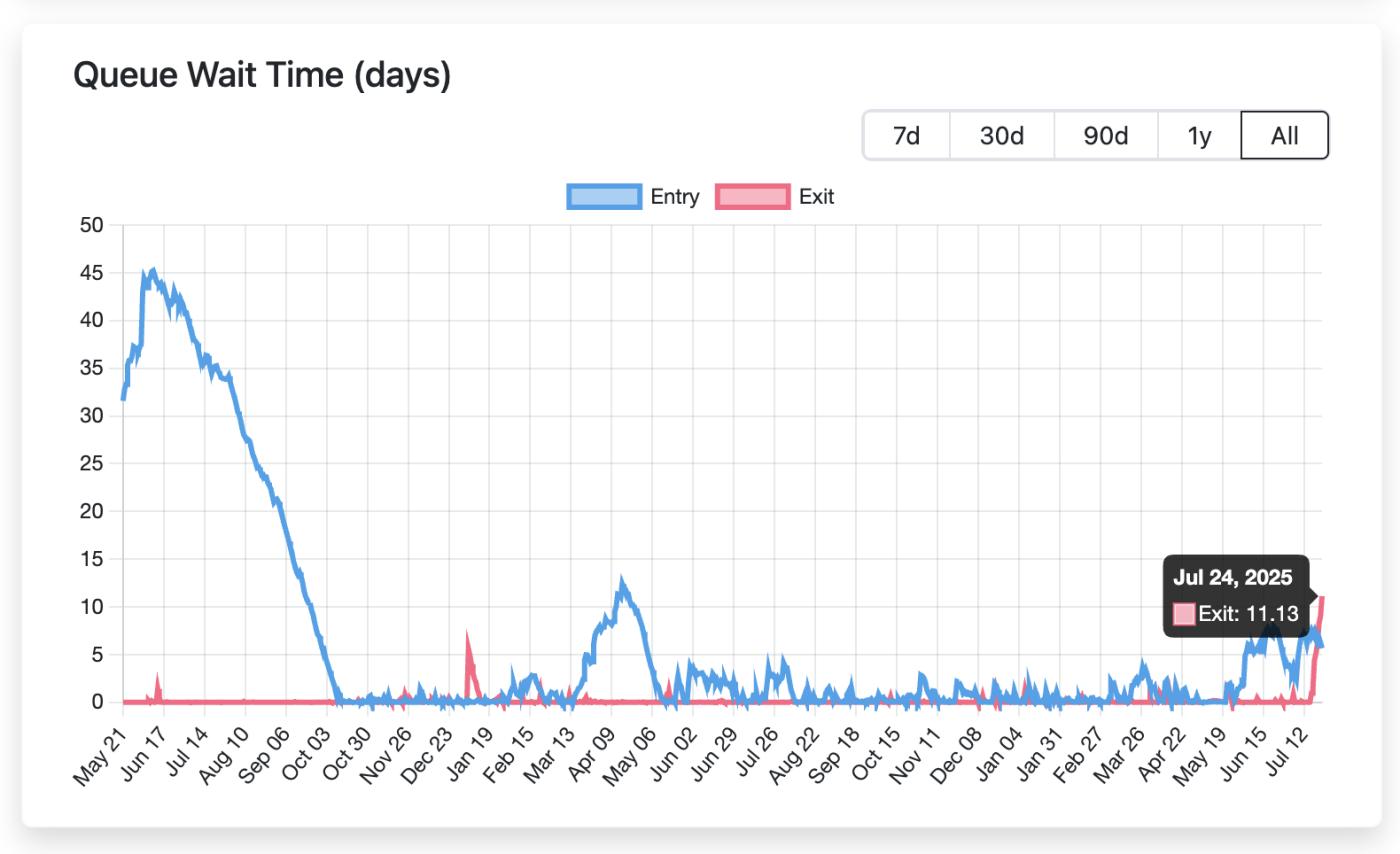Hide Exit series via legend label
Screen dimensions: 1400x854
[x=816, y=197]
